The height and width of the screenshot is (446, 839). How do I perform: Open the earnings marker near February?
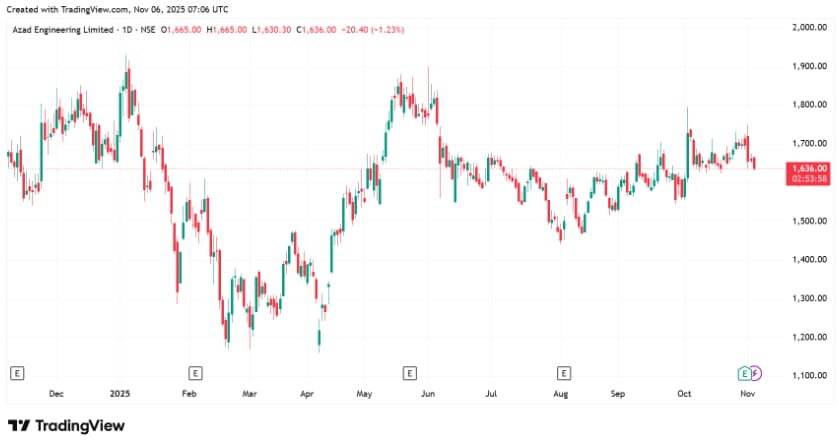click(195, 373)
